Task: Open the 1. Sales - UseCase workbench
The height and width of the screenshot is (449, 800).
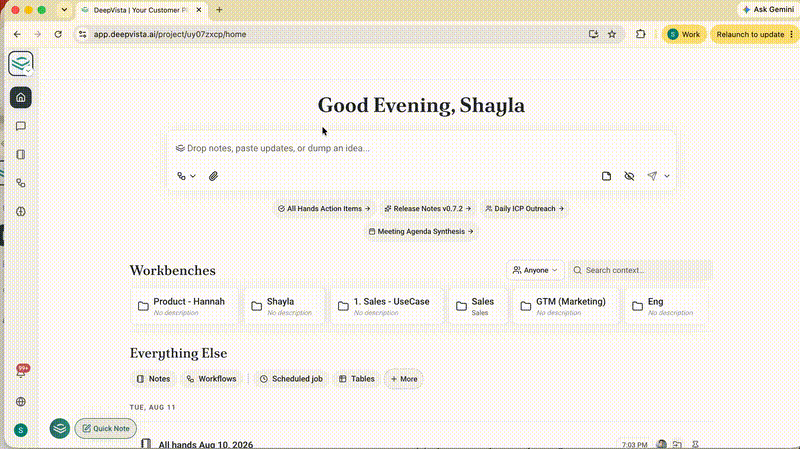Action: pos(387,306)
